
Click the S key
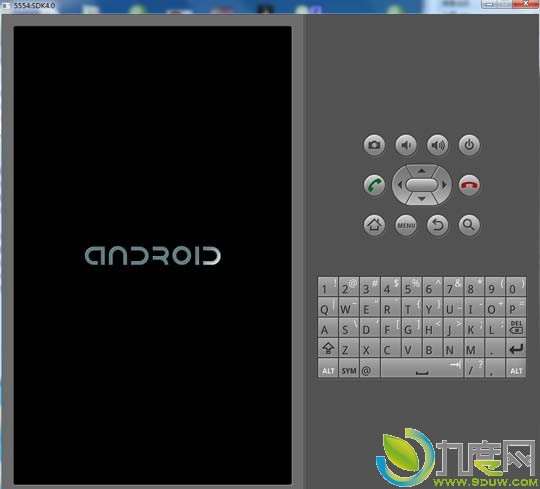(x=349, y=328)
